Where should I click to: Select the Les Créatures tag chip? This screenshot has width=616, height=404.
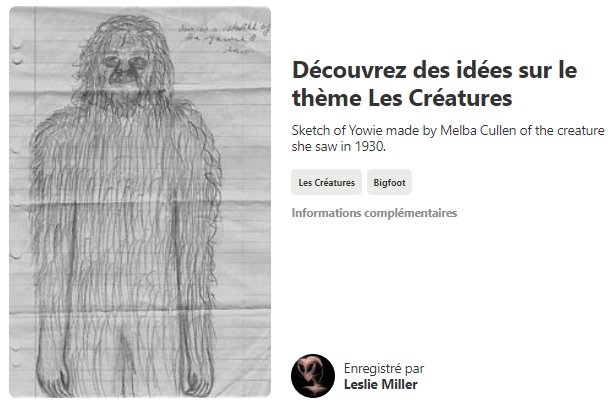(326, 182)
